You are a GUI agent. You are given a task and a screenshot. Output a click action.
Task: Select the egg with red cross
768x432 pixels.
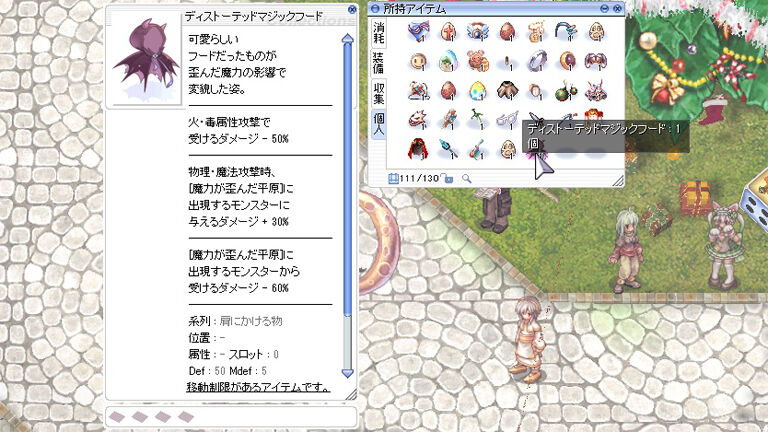pos(448,32)
